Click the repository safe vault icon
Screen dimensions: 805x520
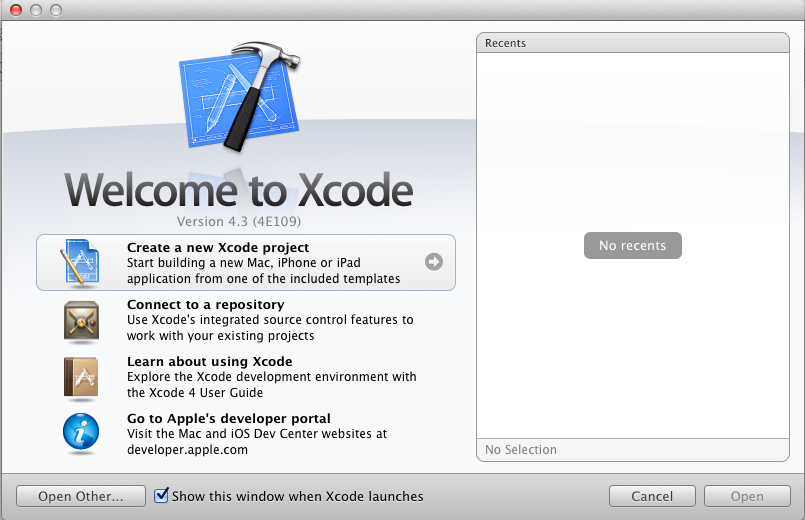pyautogui.click(x=81, y=322)
